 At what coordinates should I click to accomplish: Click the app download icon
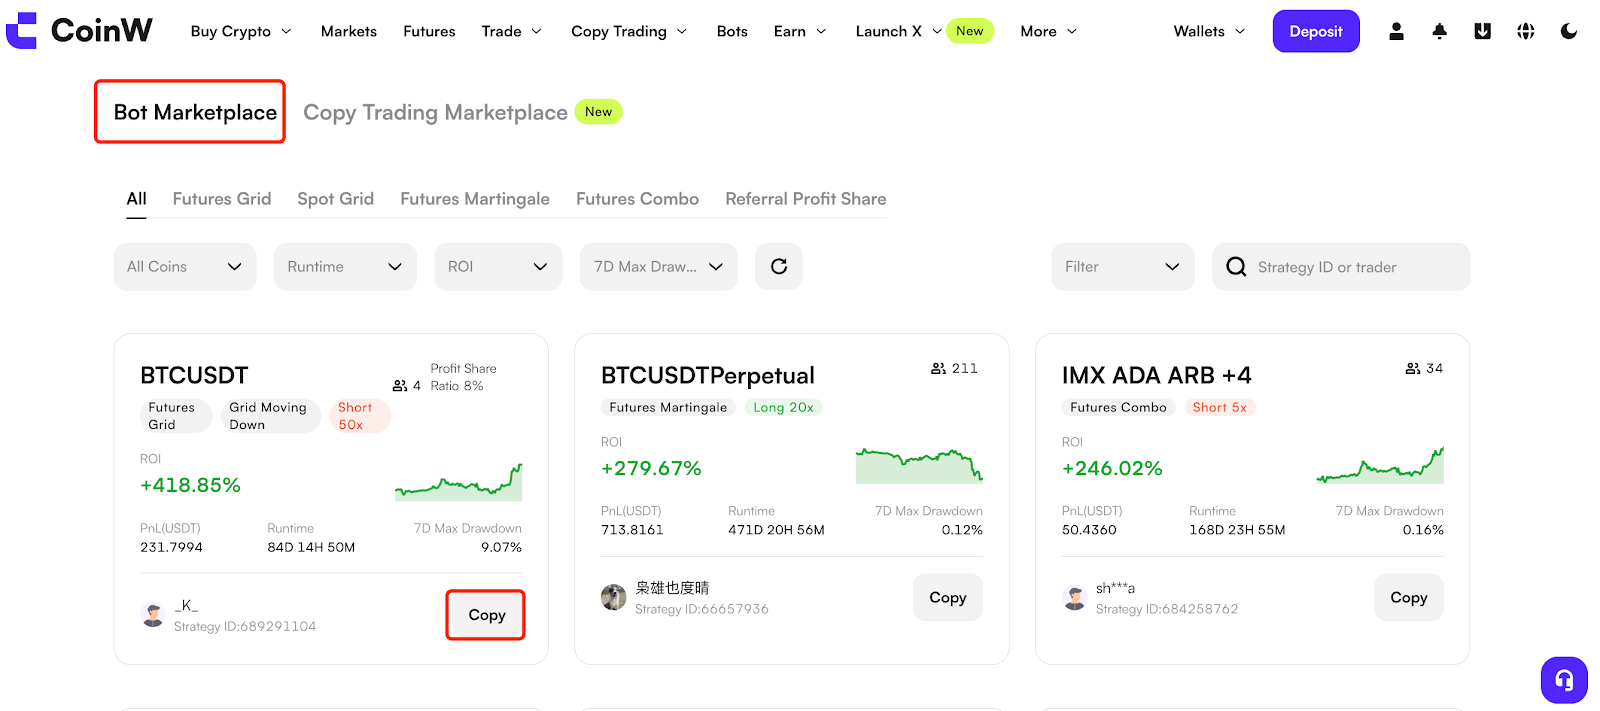click(1482, 32)
